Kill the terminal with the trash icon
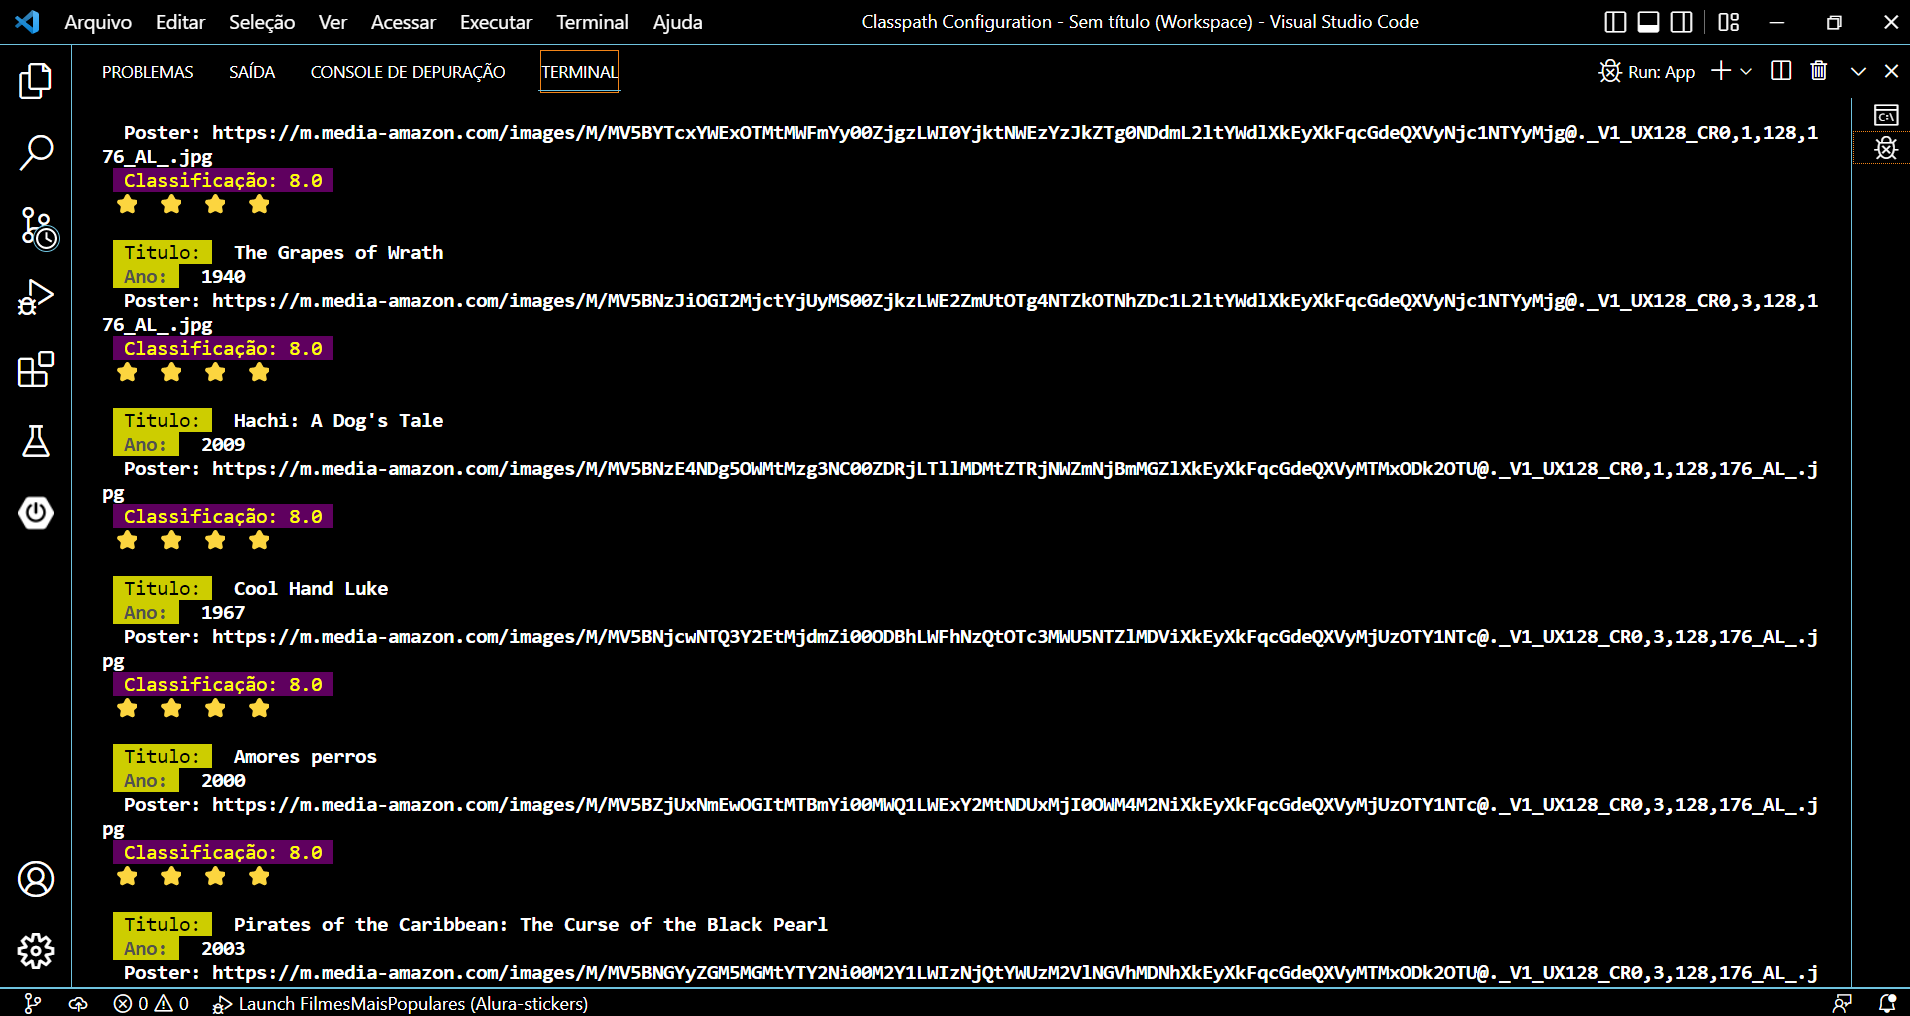The height and width of the screenshot is (1016, 1910). pos(1819,70)
